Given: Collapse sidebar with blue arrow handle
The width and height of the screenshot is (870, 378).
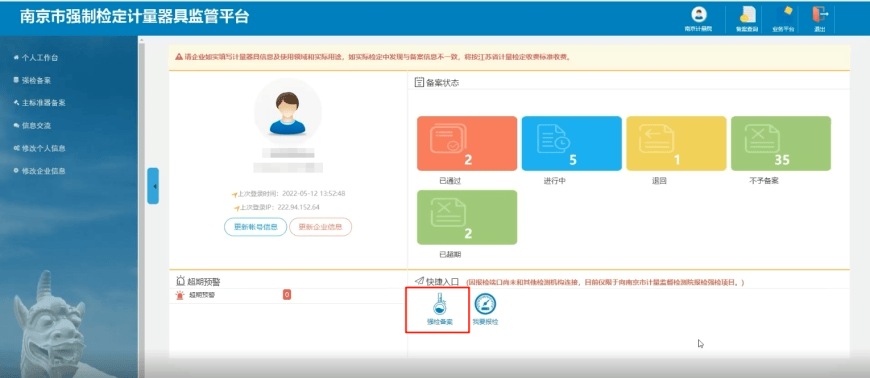Looking at the screenshot, I should pos(153,186).
